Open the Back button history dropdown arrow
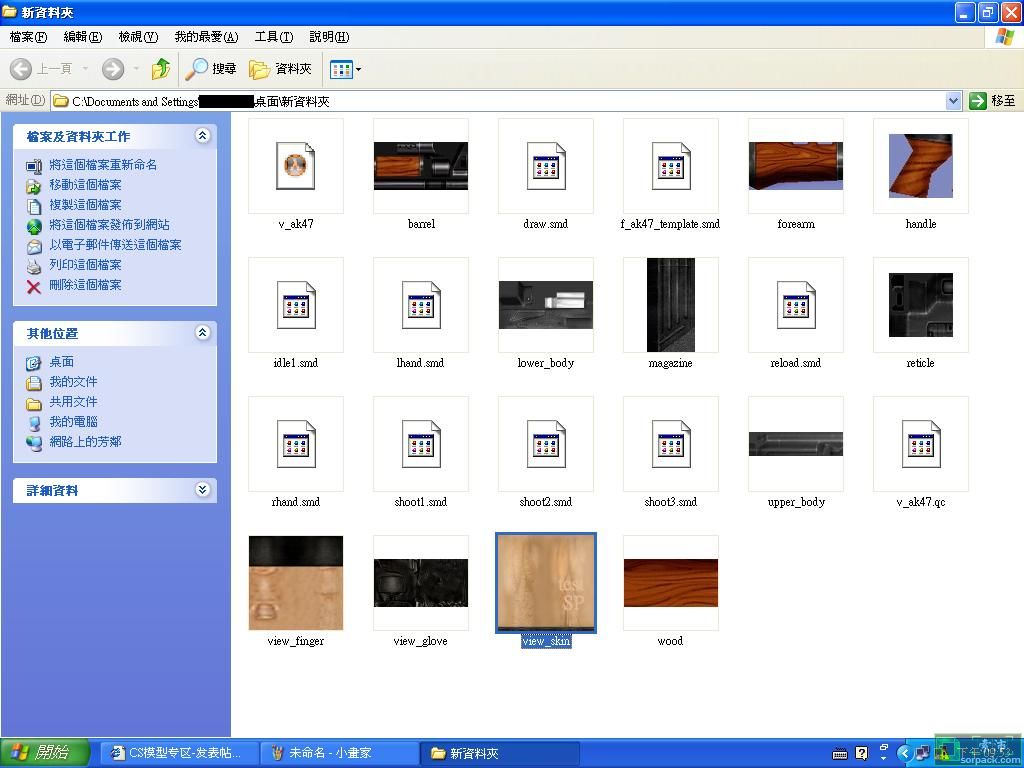The image size is (1024, 768). pos(85,69)
